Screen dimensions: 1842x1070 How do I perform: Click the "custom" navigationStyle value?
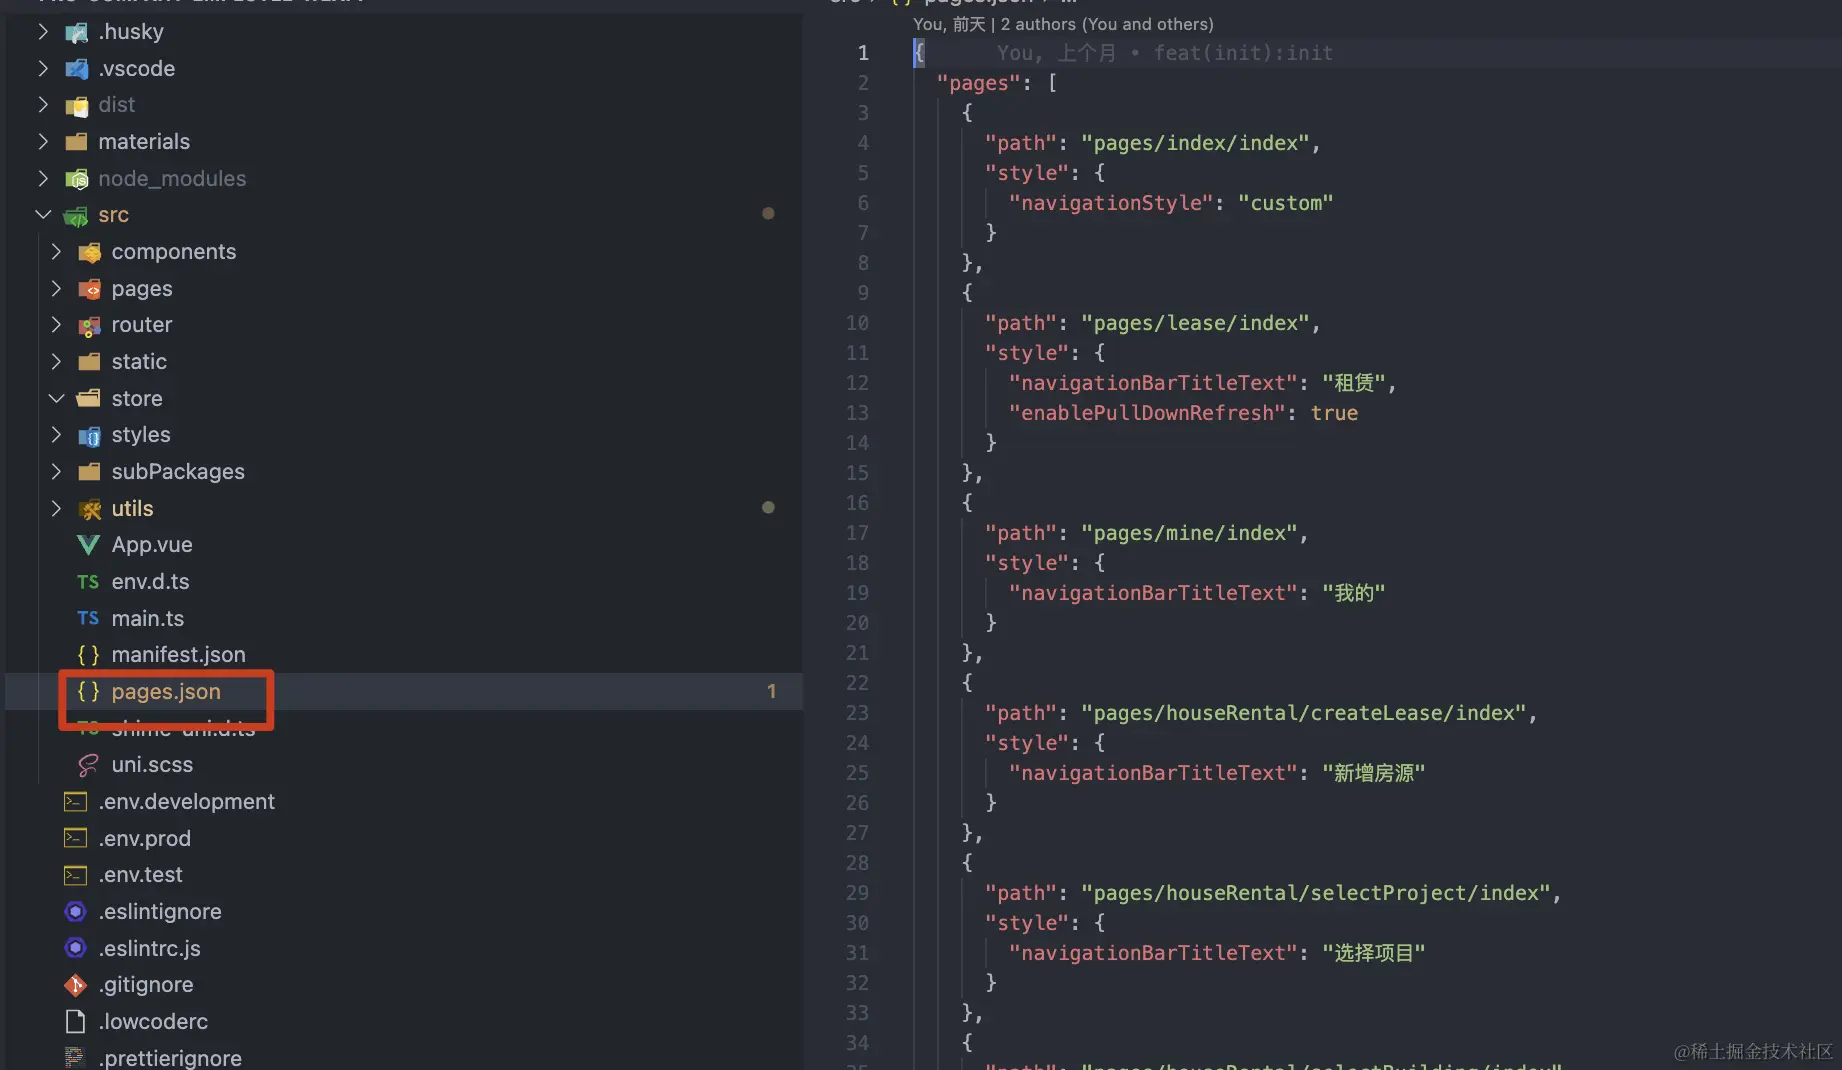click(1285, 203)
